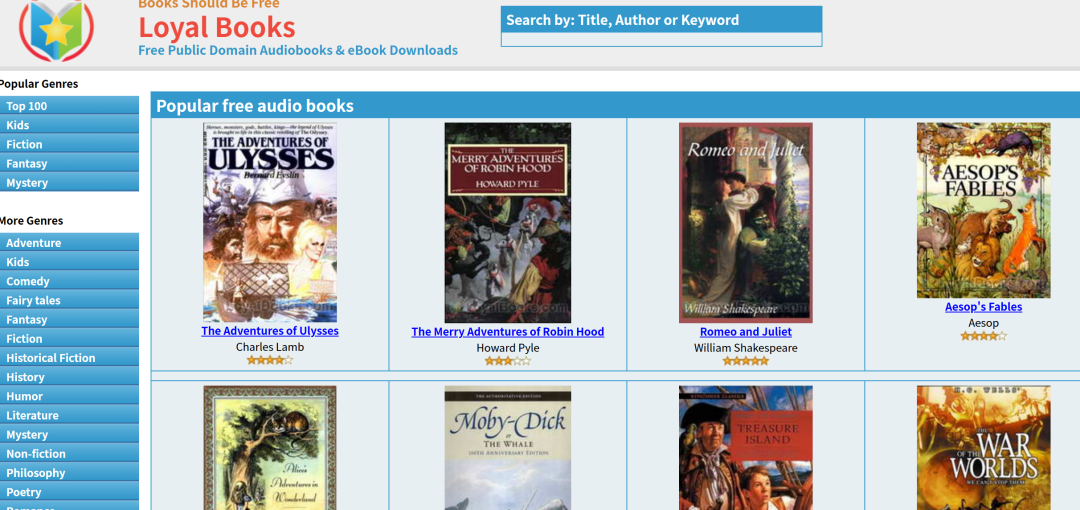Viewport: 1080px width, 510px height.
Task: Open the Merry Adventures of Robin Hood cover
Action: (508, 223)
